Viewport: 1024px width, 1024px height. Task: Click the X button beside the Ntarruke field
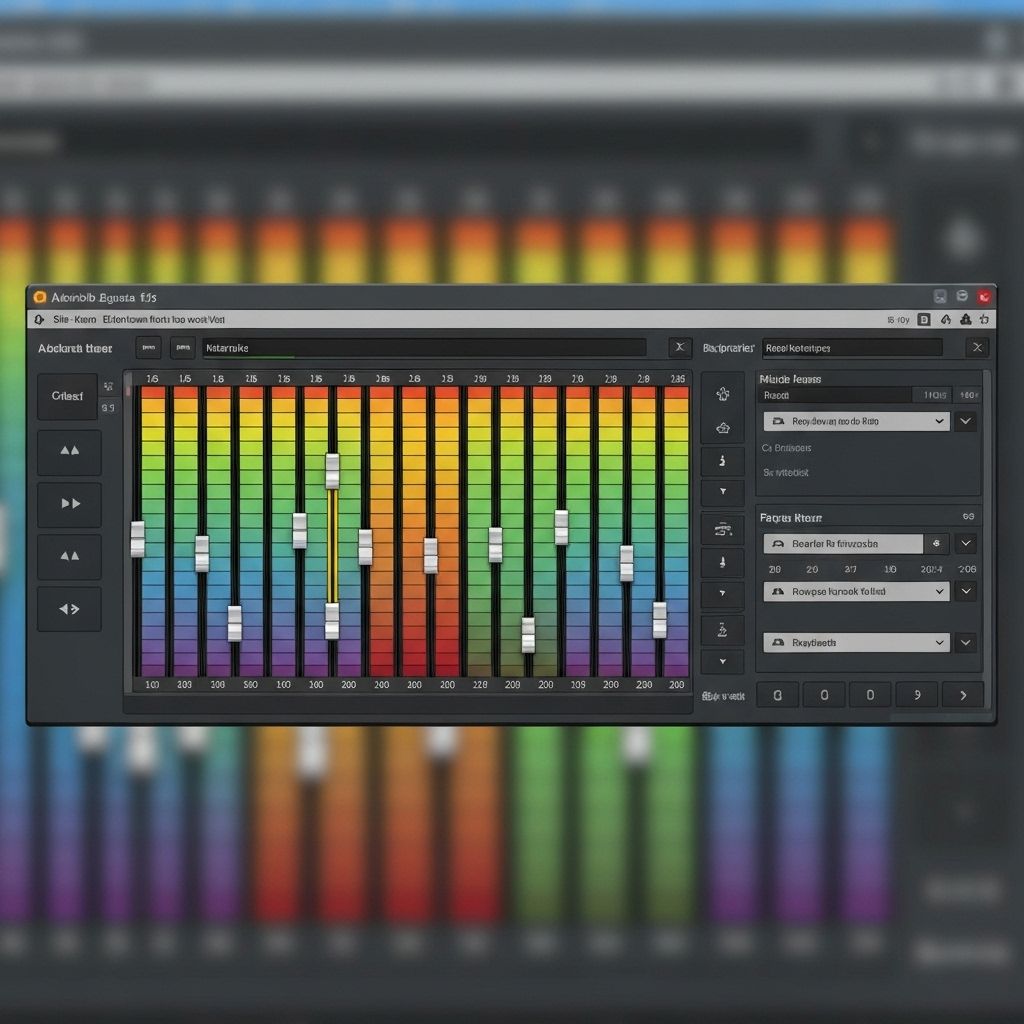click(x=680, y=347)
